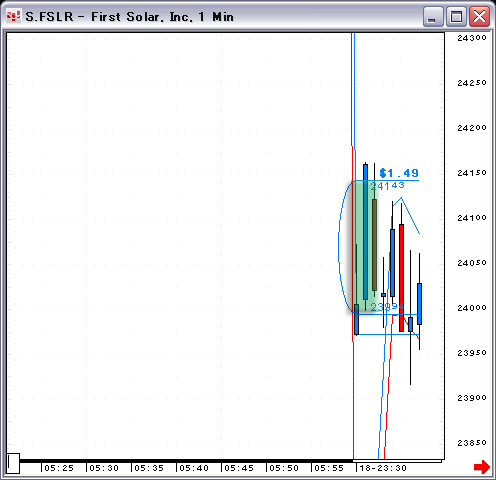Viewport: 496px width, 480px height.
Task: Click the 05:35 time axis label
Action: click(x=149, y=468)
